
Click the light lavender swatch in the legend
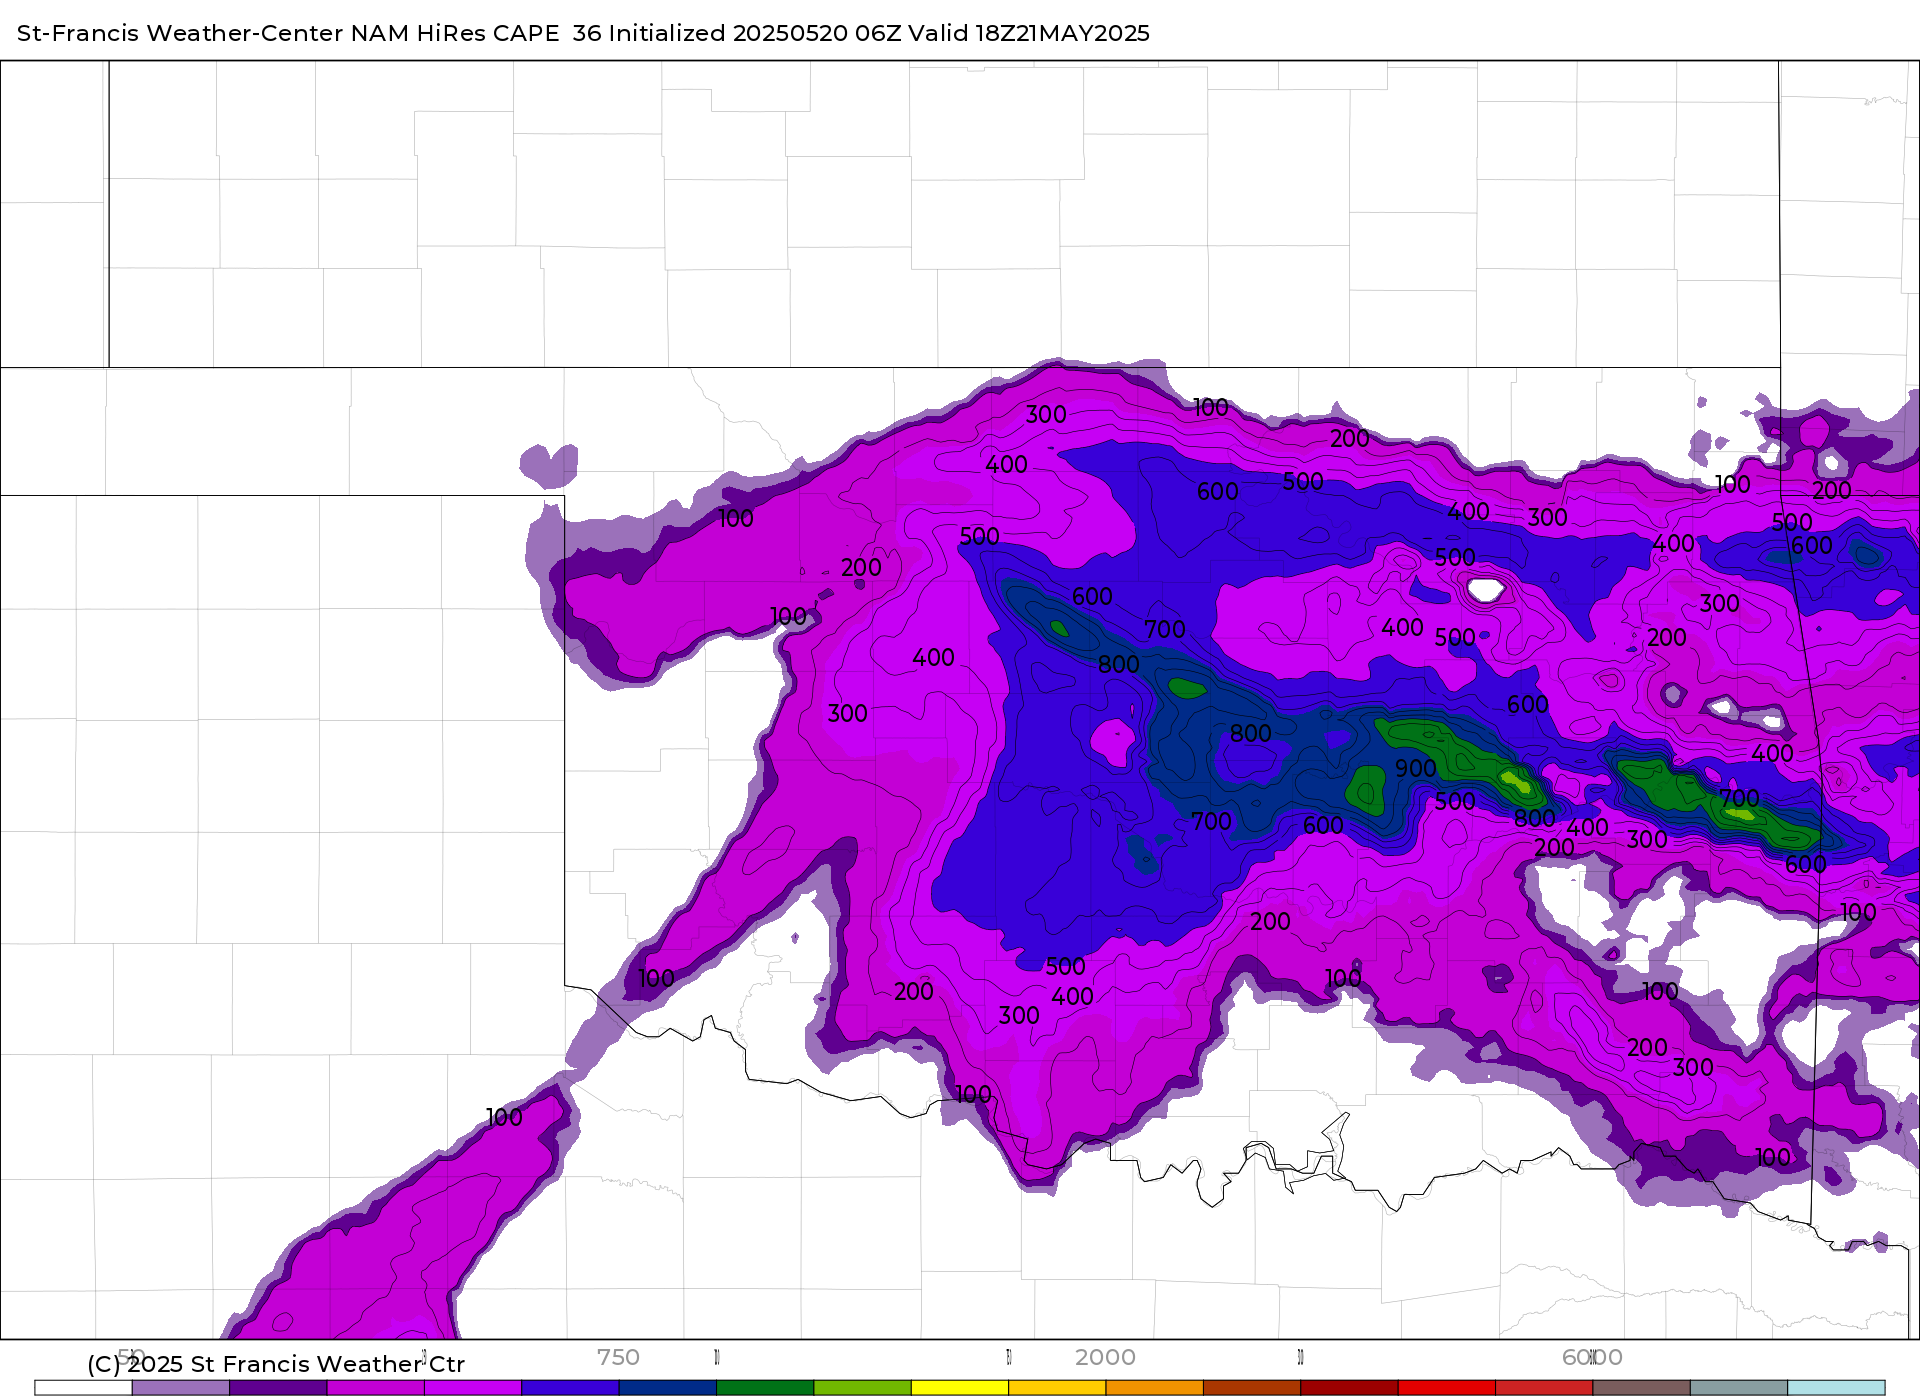pyautogui.click(x=180, y=1387)
